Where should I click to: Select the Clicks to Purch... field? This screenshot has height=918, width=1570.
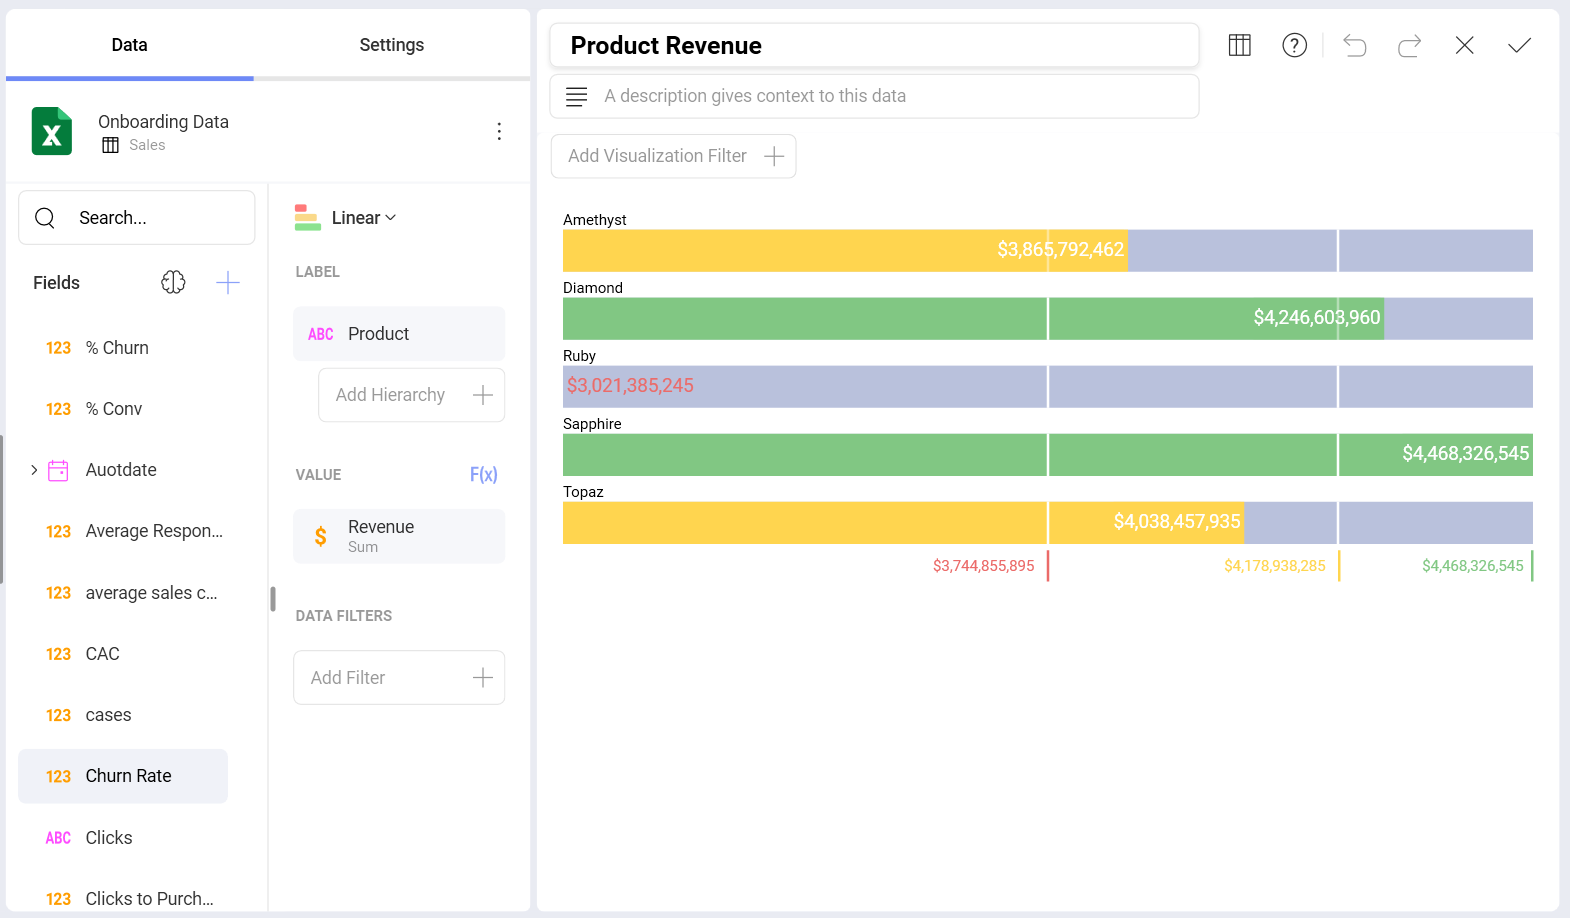click(123, 899)
